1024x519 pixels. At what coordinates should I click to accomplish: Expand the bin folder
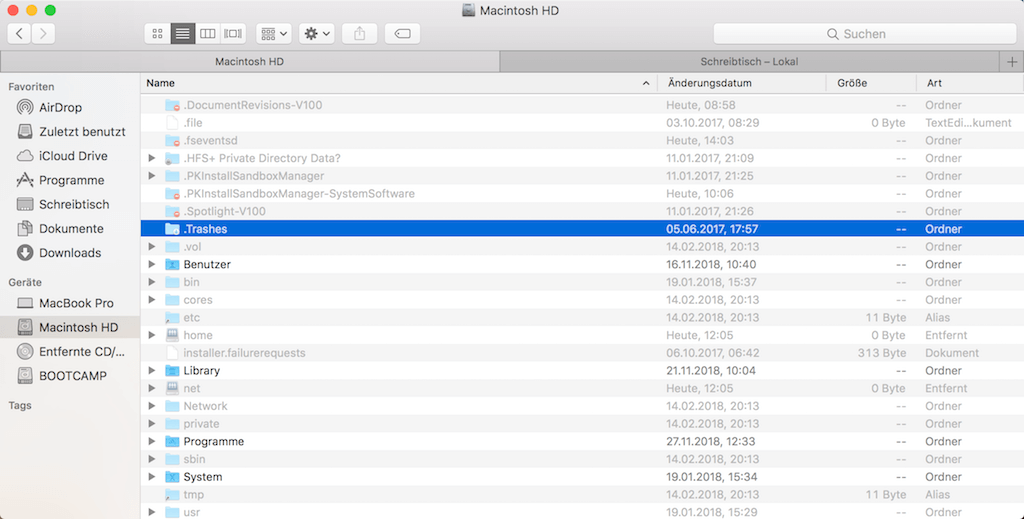[152, 282]
